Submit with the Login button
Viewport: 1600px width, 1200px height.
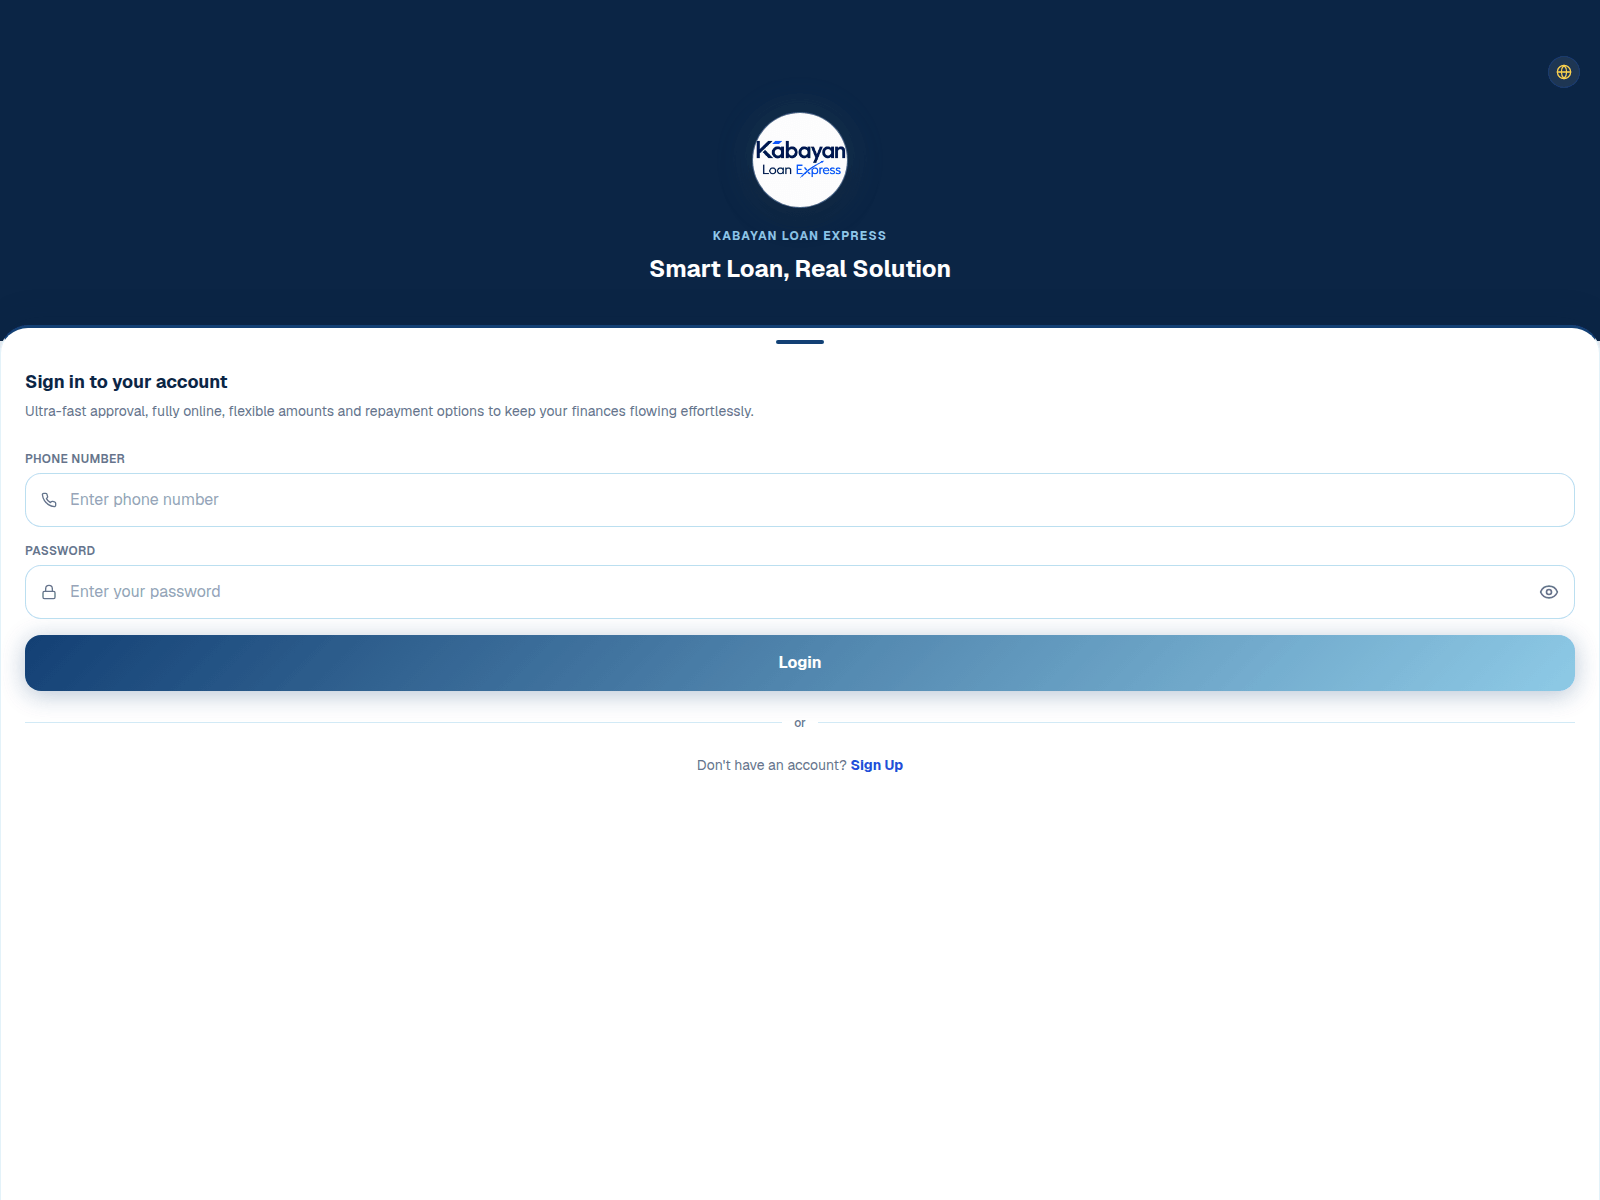pos(800,663)
